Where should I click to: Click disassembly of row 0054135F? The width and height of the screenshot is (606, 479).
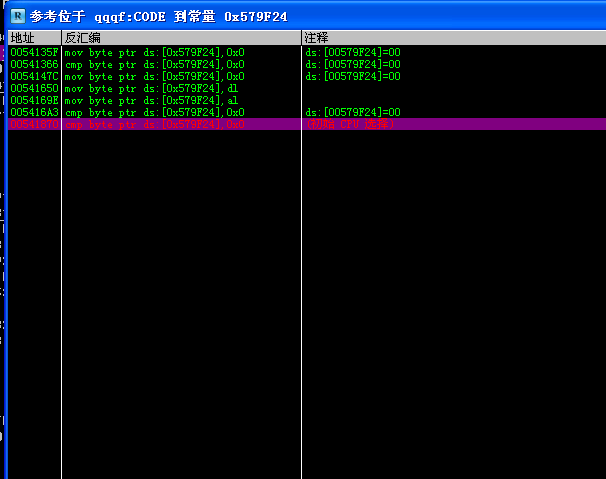tap(154, 52)
